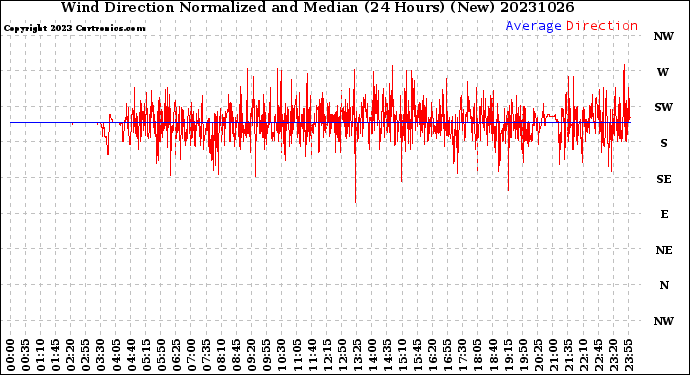
Task: Click the N direction axis label
Action: tap(664, 286)
